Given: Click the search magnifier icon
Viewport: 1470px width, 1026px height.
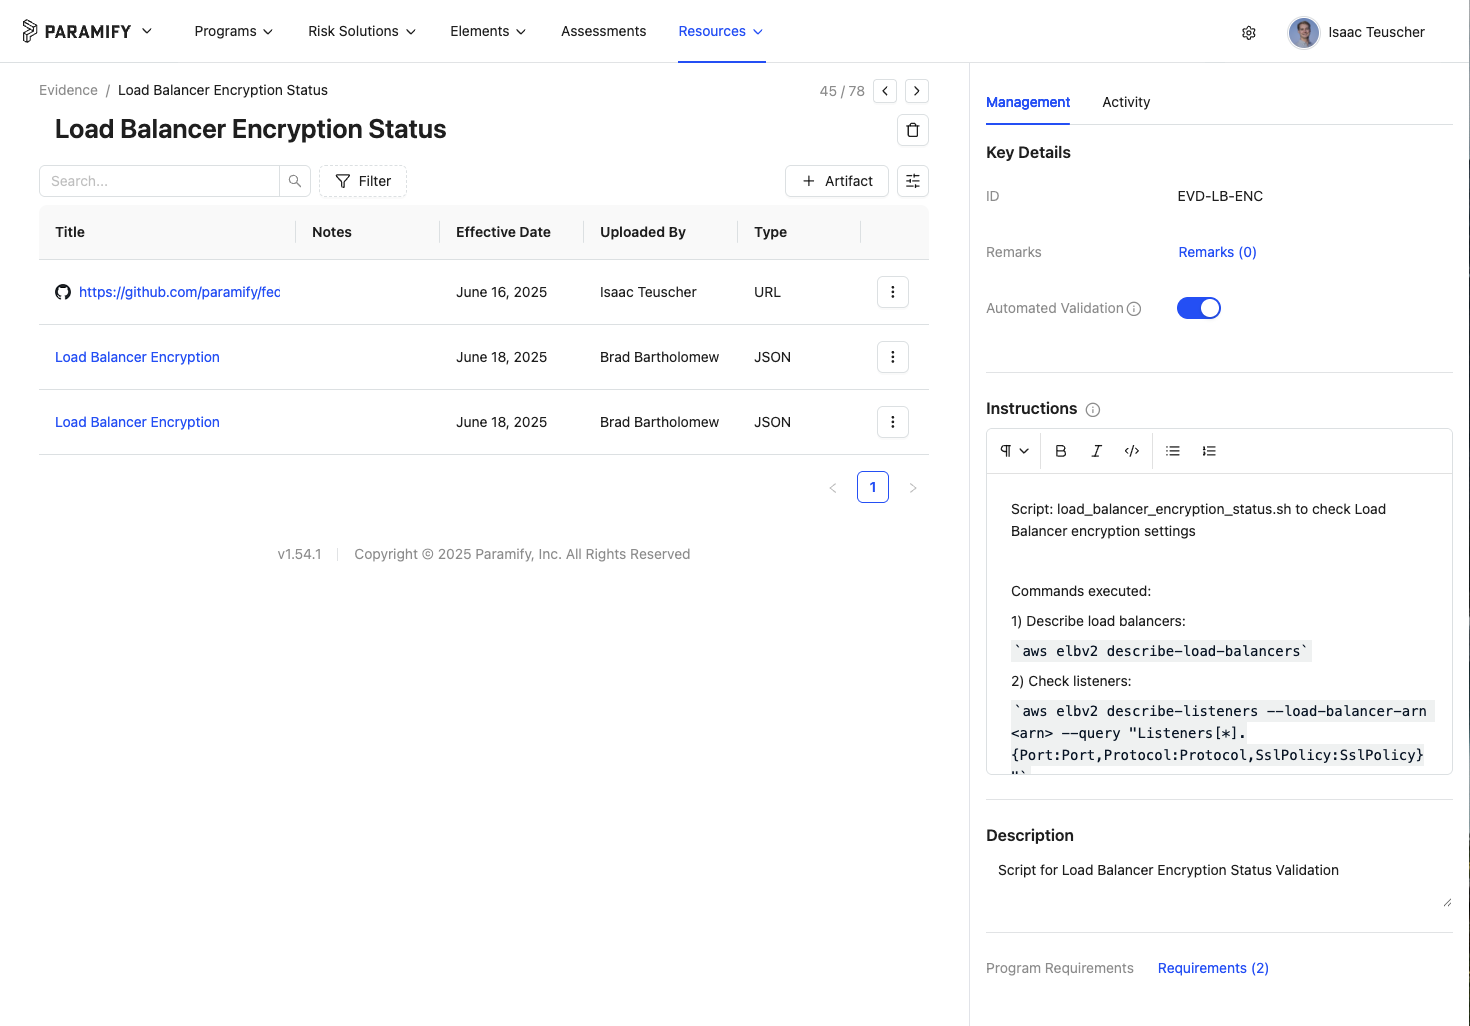Looking at the screenshot, I should coord(295,181).
